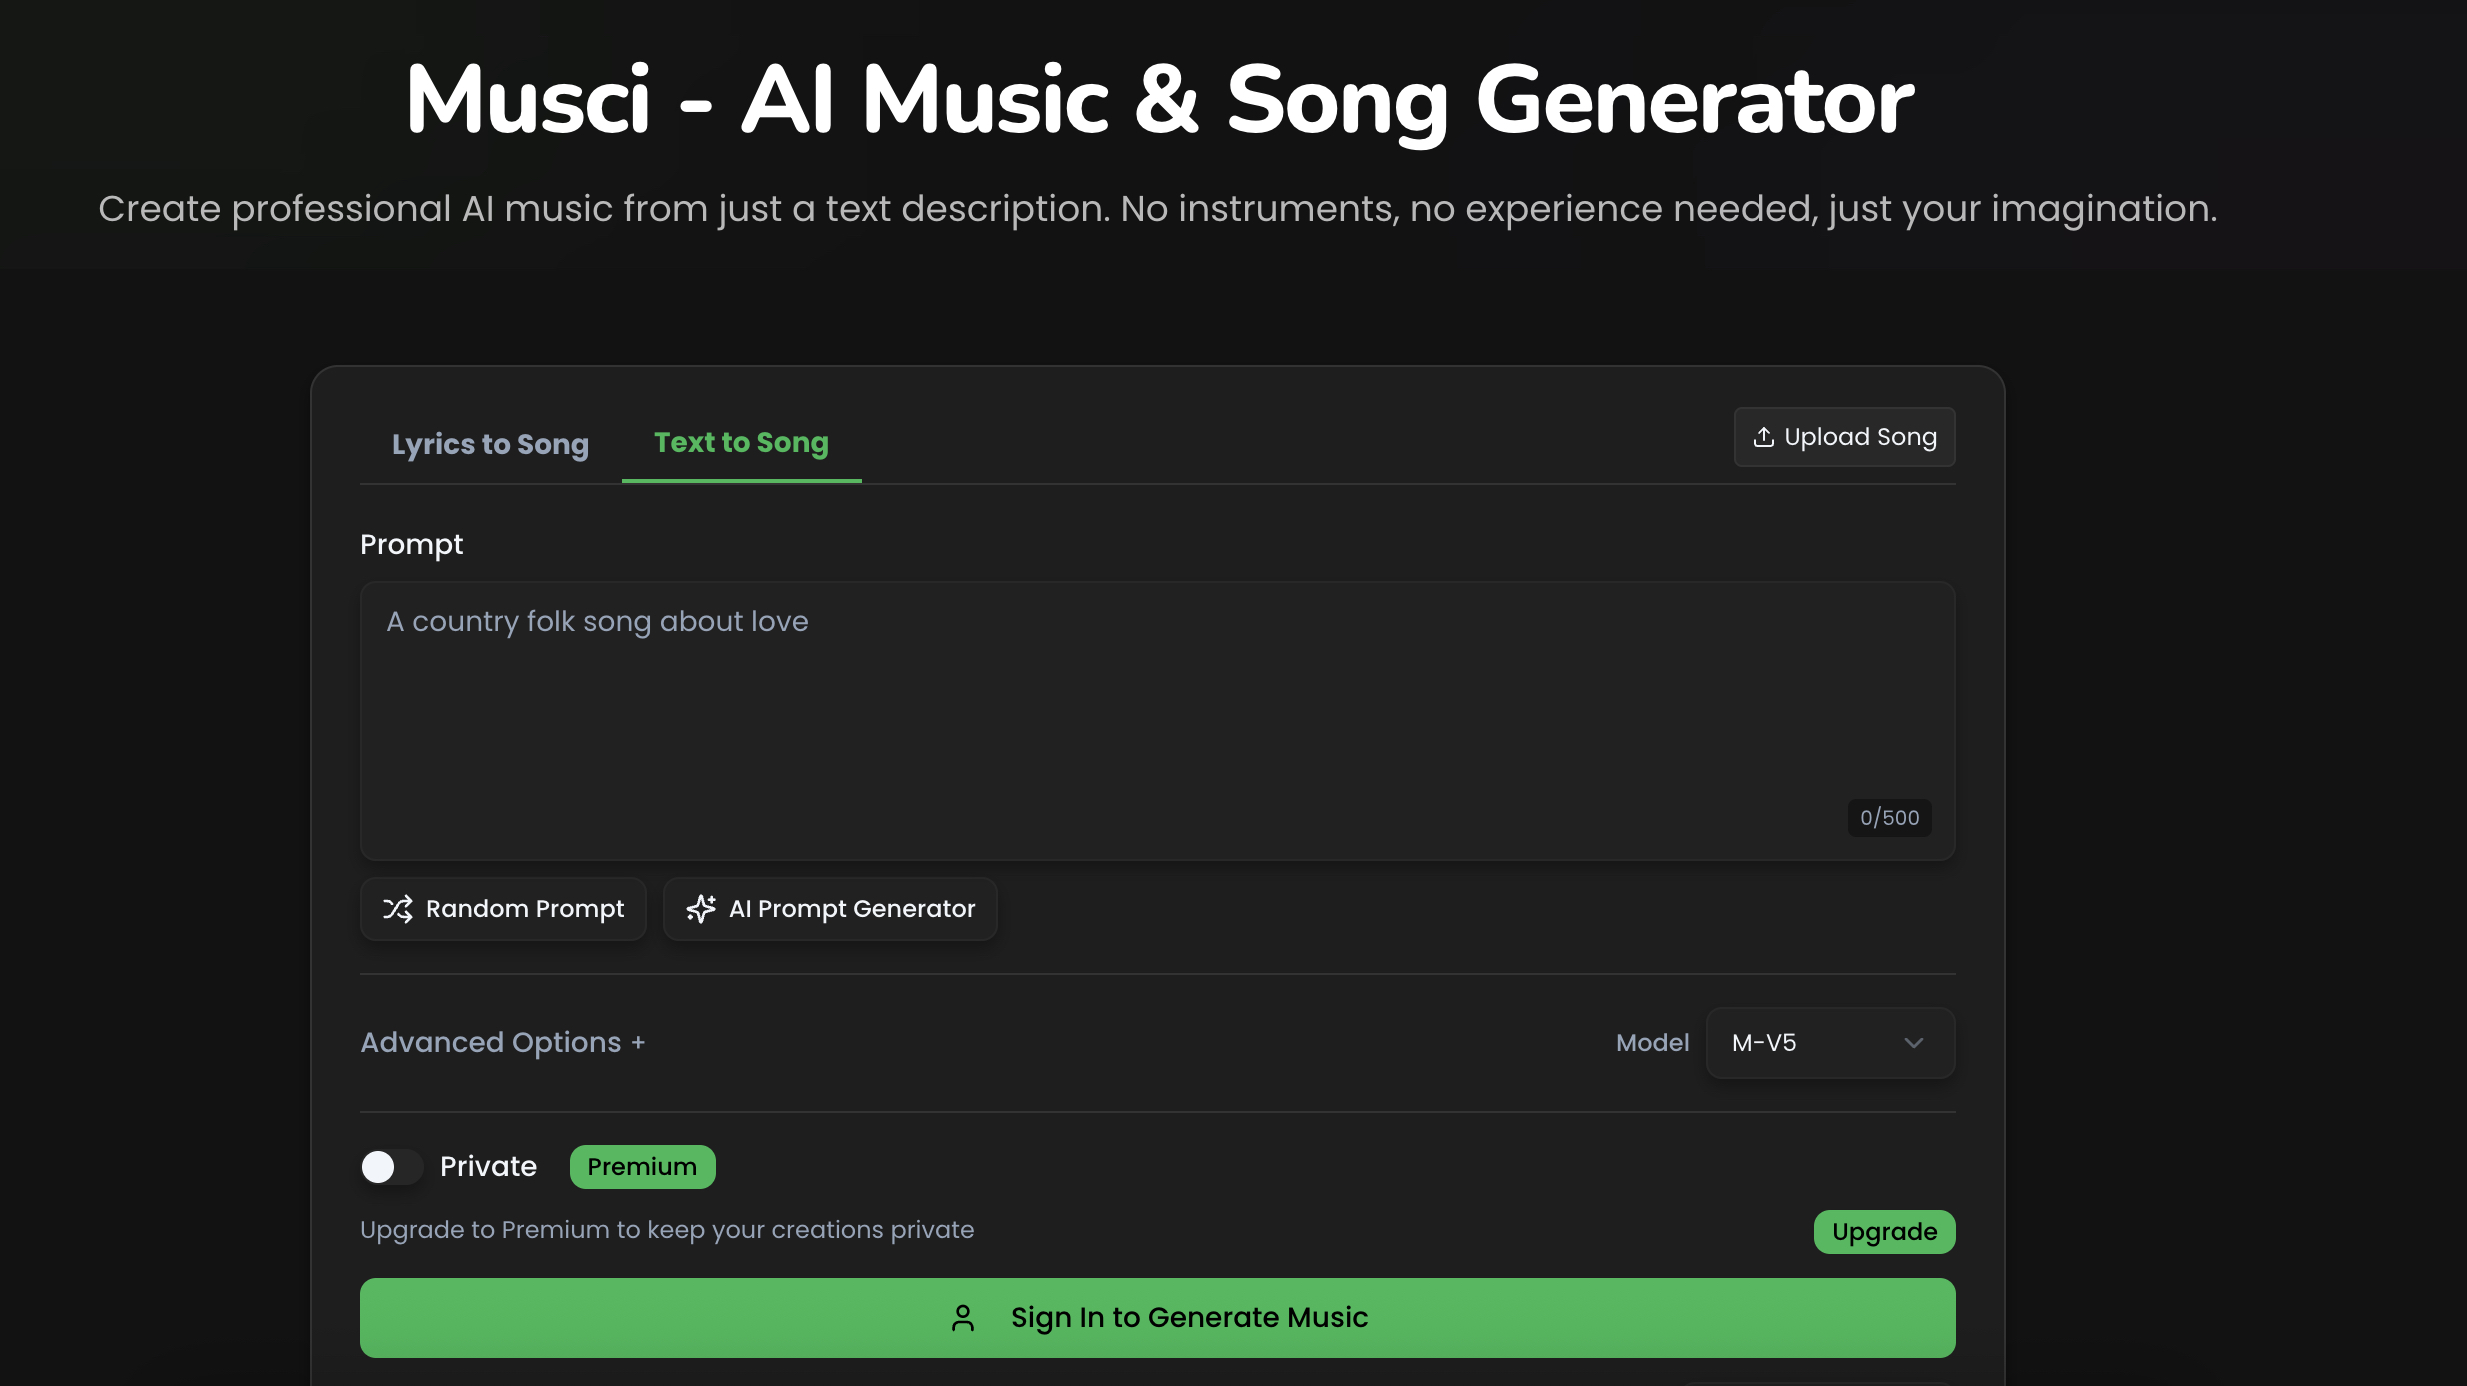2467x1386 pixels.
Task: Click the Upload Song control
Action: pos(1843,437)
